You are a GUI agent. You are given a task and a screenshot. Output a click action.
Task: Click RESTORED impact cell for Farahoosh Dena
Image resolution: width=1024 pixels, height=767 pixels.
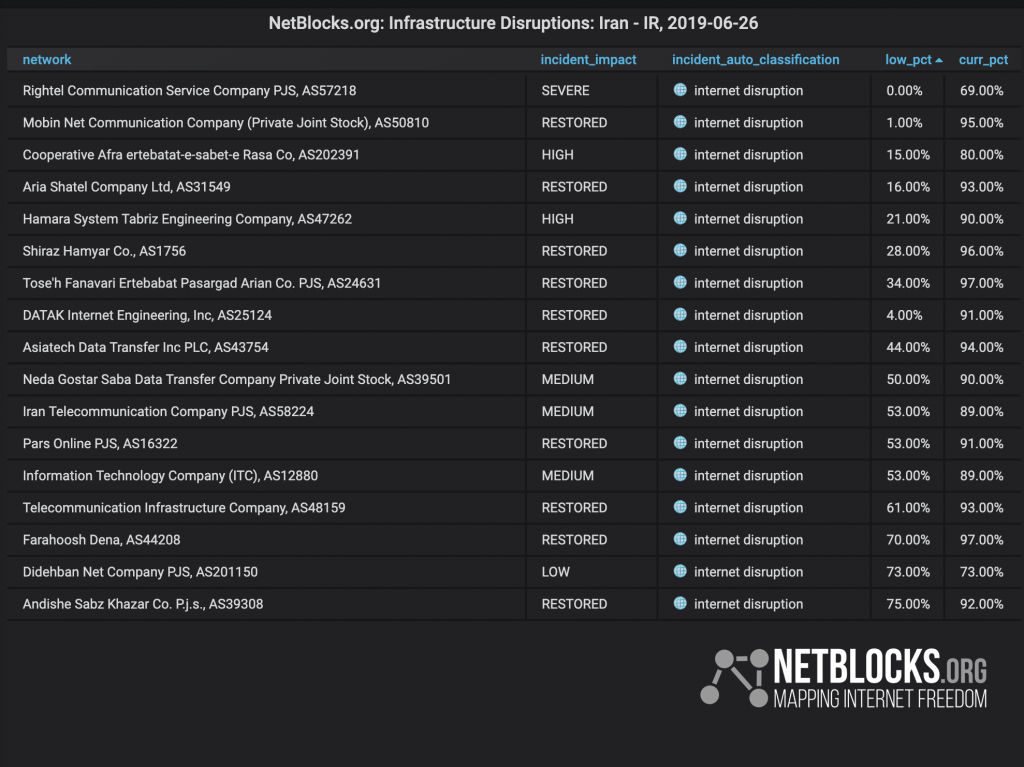point(574,540)
